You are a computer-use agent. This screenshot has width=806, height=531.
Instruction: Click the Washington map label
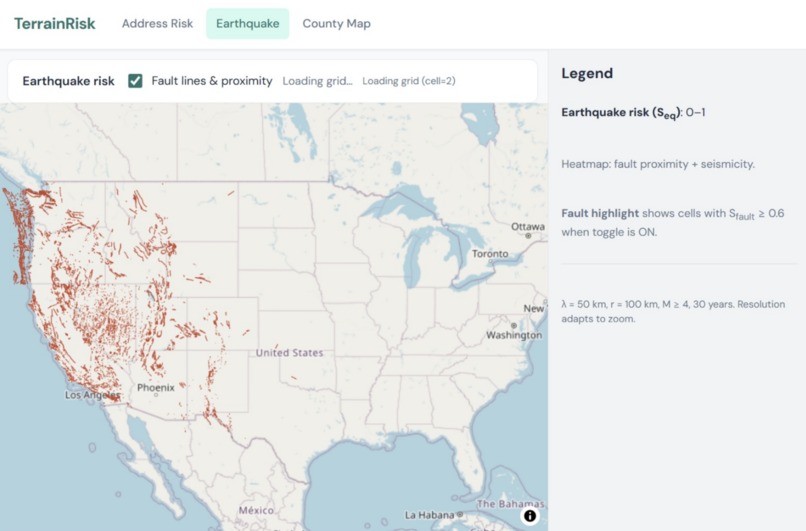coord(514,335)
